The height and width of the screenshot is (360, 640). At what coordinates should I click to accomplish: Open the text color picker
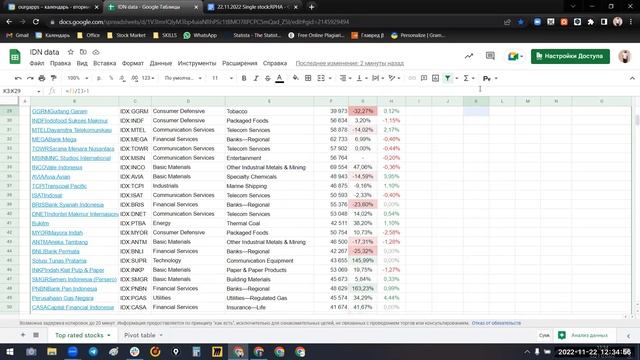coord(280,78)
